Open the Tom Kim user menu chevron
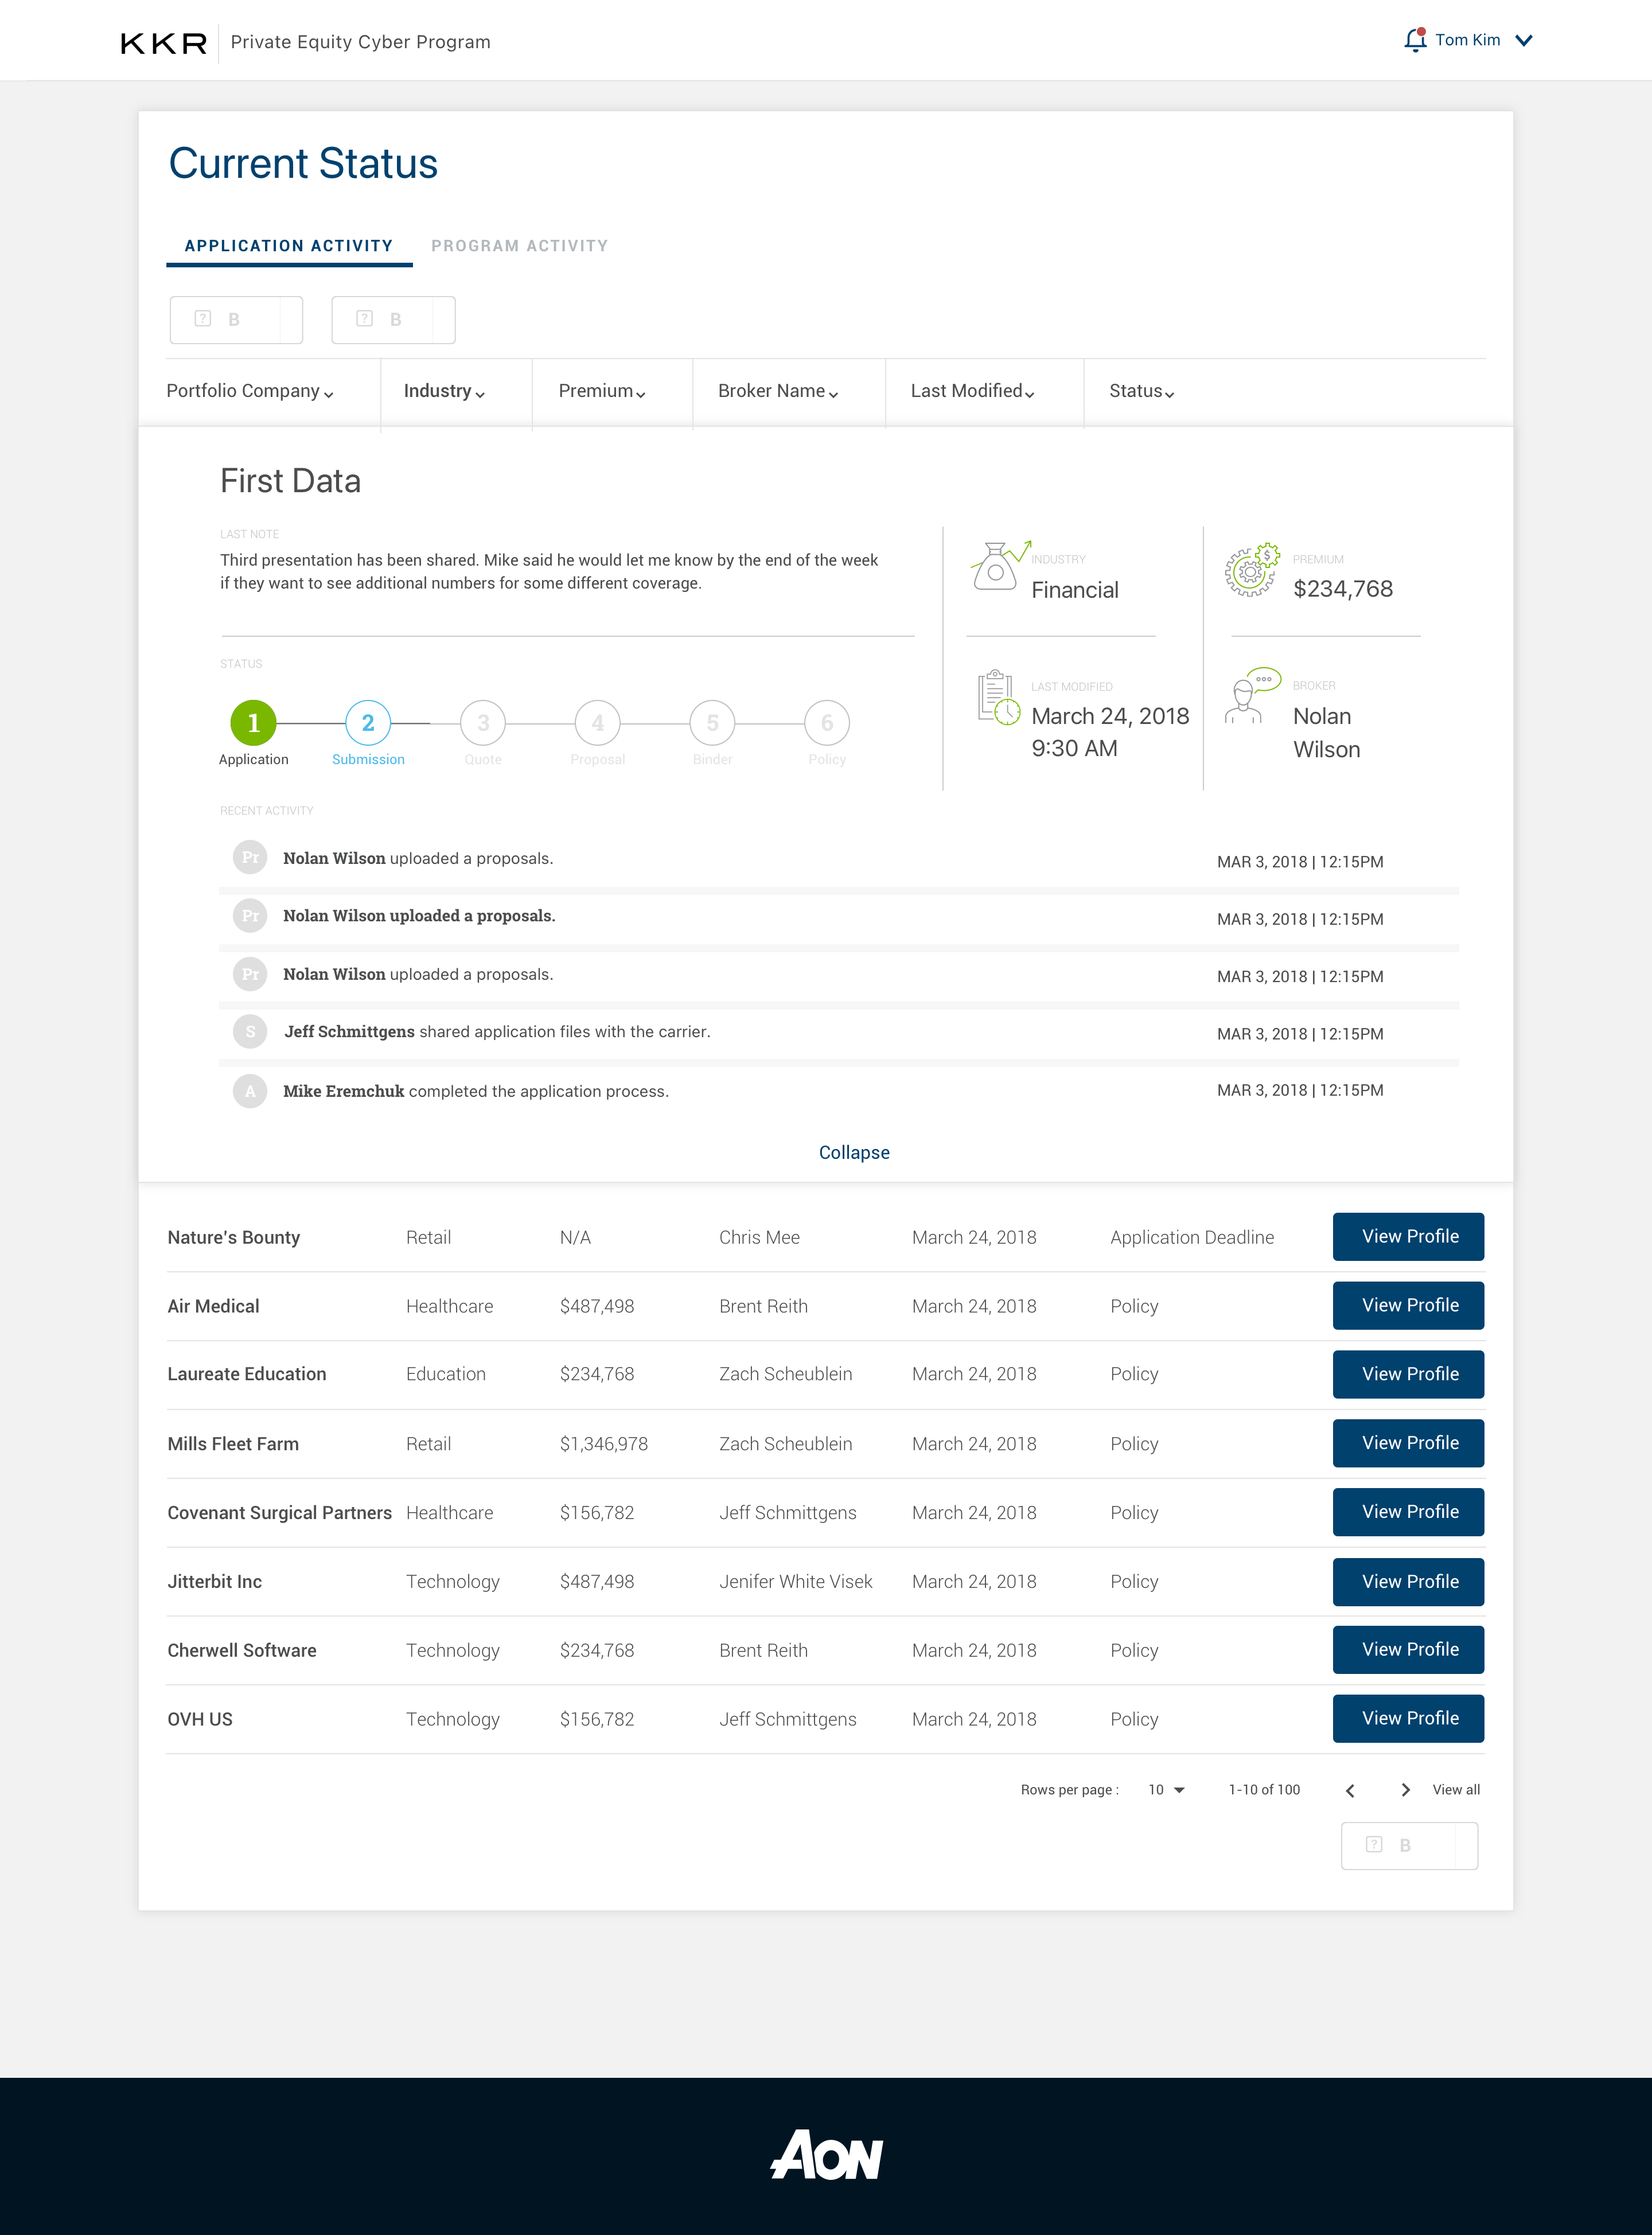The image size is (1652, 2235). point(1524,41)
